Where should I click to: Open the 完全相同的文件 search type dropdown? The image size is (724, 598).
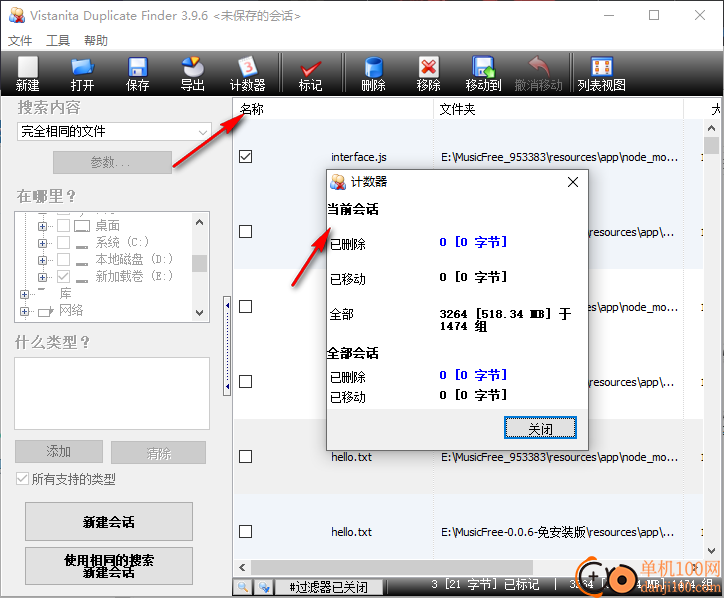pyautogui.click(x=115, y=132)
